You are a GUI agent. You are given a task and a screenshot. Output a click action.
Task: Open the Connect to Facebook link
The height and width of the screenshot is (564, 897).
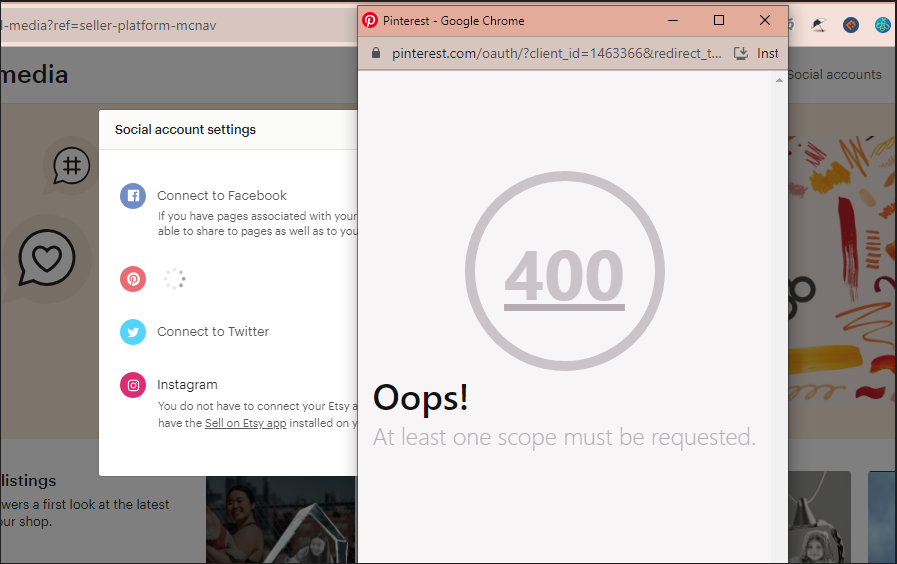point(221,196)
